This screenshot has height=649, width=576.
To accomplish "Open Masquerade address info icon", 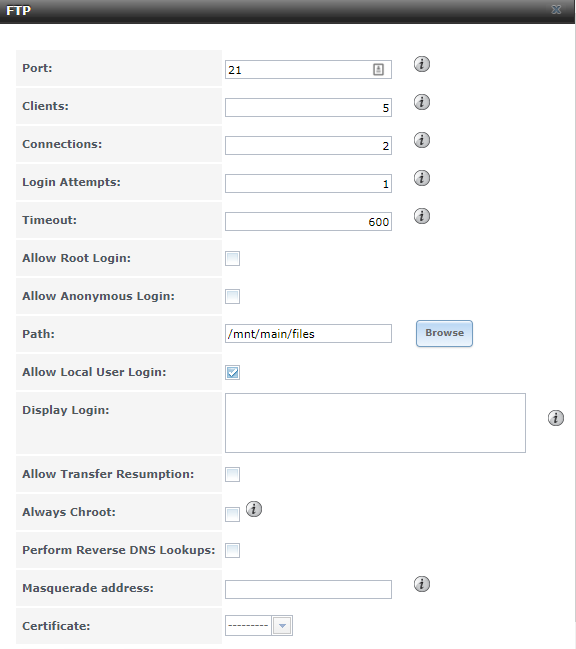I will tap(422, 584).
